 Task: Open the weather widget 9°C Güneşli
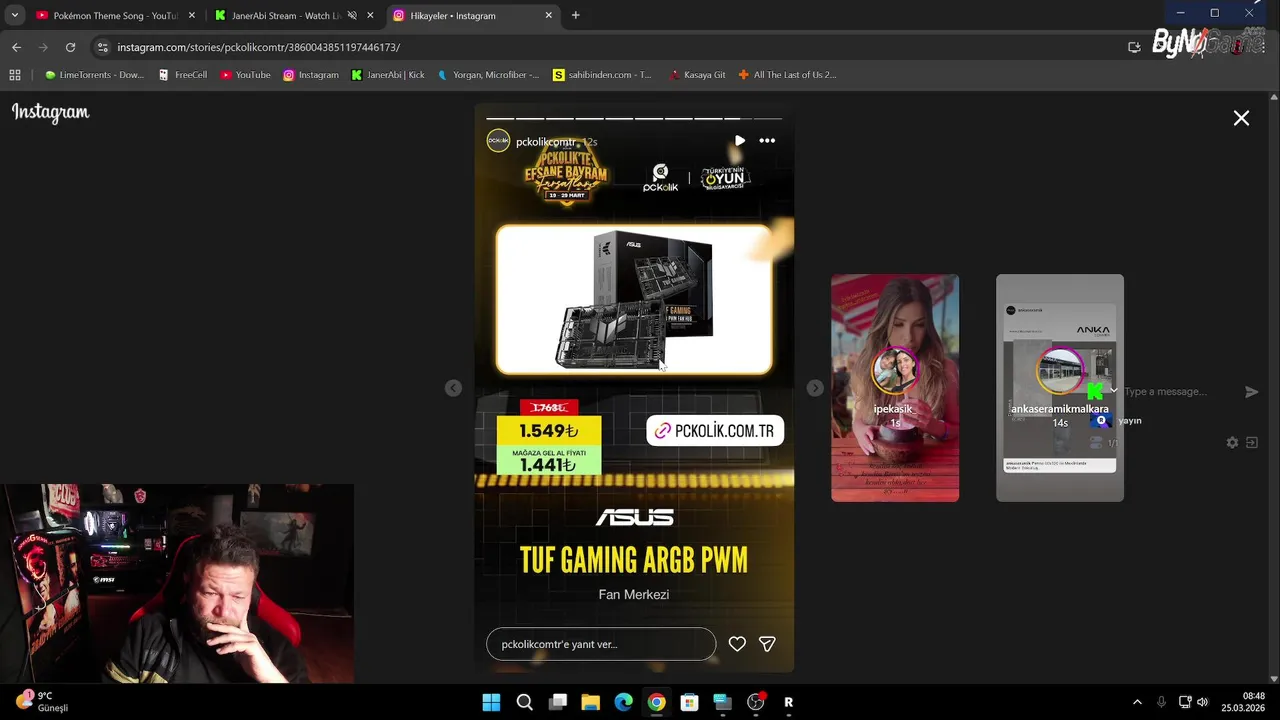click(x=43, y=702)
